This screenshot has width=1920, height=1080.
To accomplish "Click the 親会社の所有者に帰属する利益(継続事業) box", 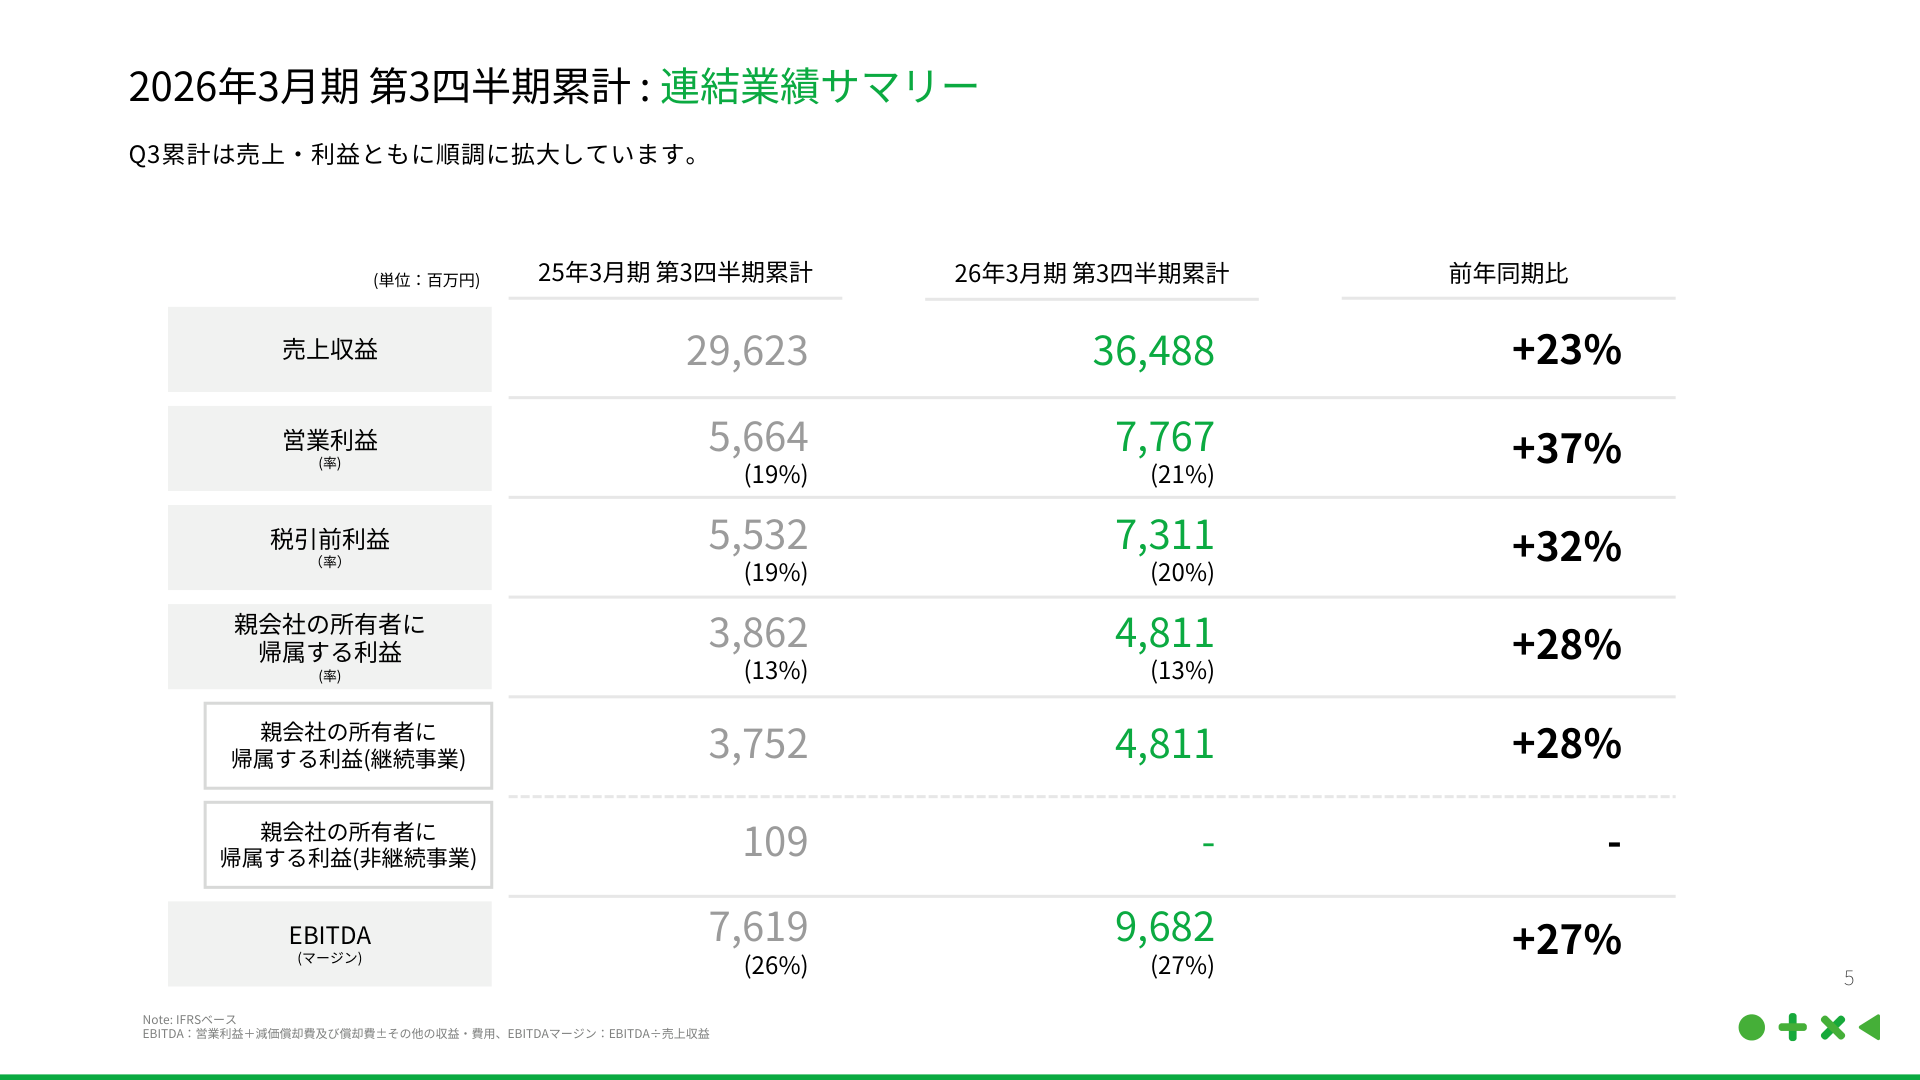I will coord(349,745).
